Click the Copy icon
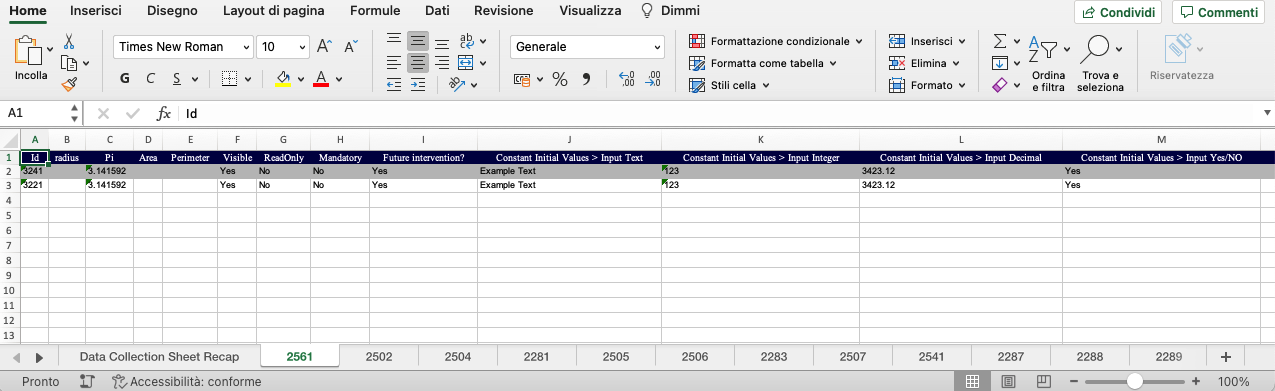1275x391 pixels. coord(69,63)
